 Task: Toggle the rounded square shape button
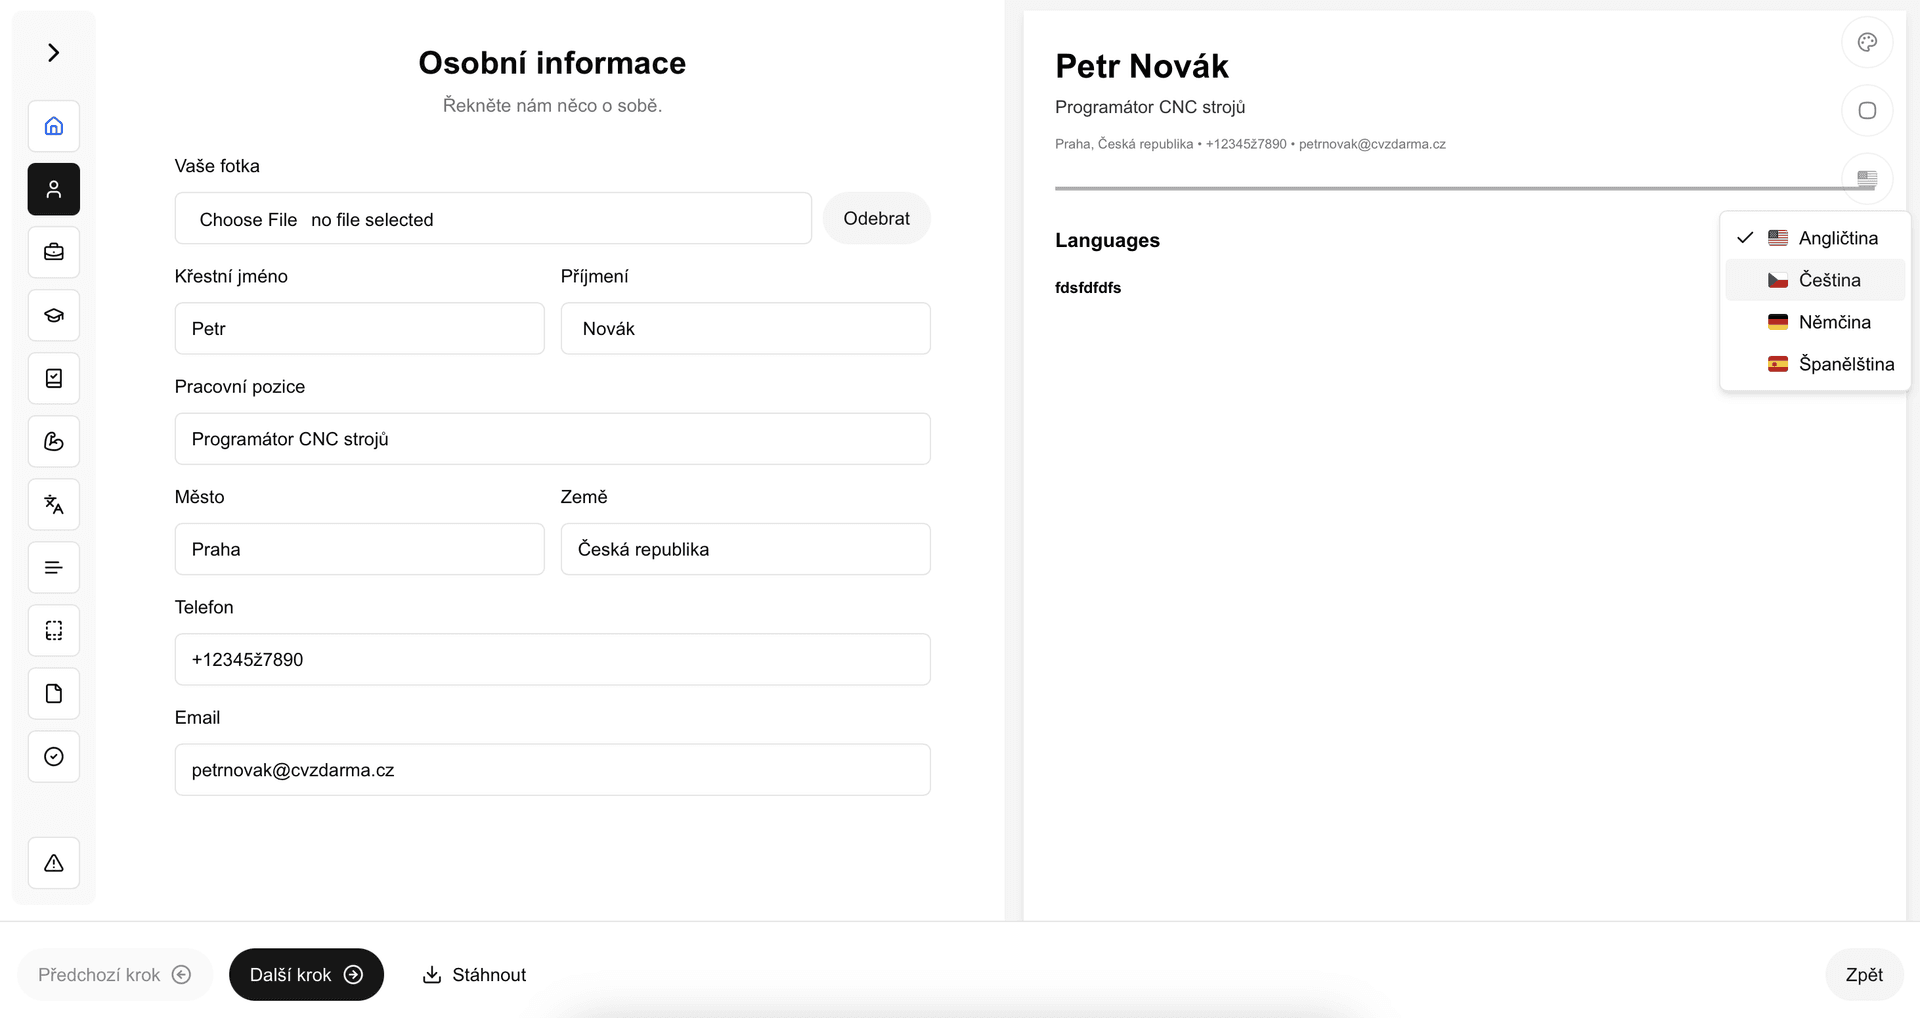point(1866,111)
